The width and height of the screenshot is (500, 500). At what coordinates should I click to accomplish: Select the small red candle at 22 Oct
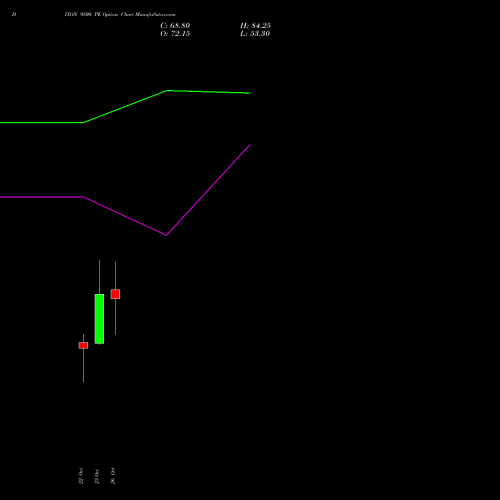(x=83, y=345)
